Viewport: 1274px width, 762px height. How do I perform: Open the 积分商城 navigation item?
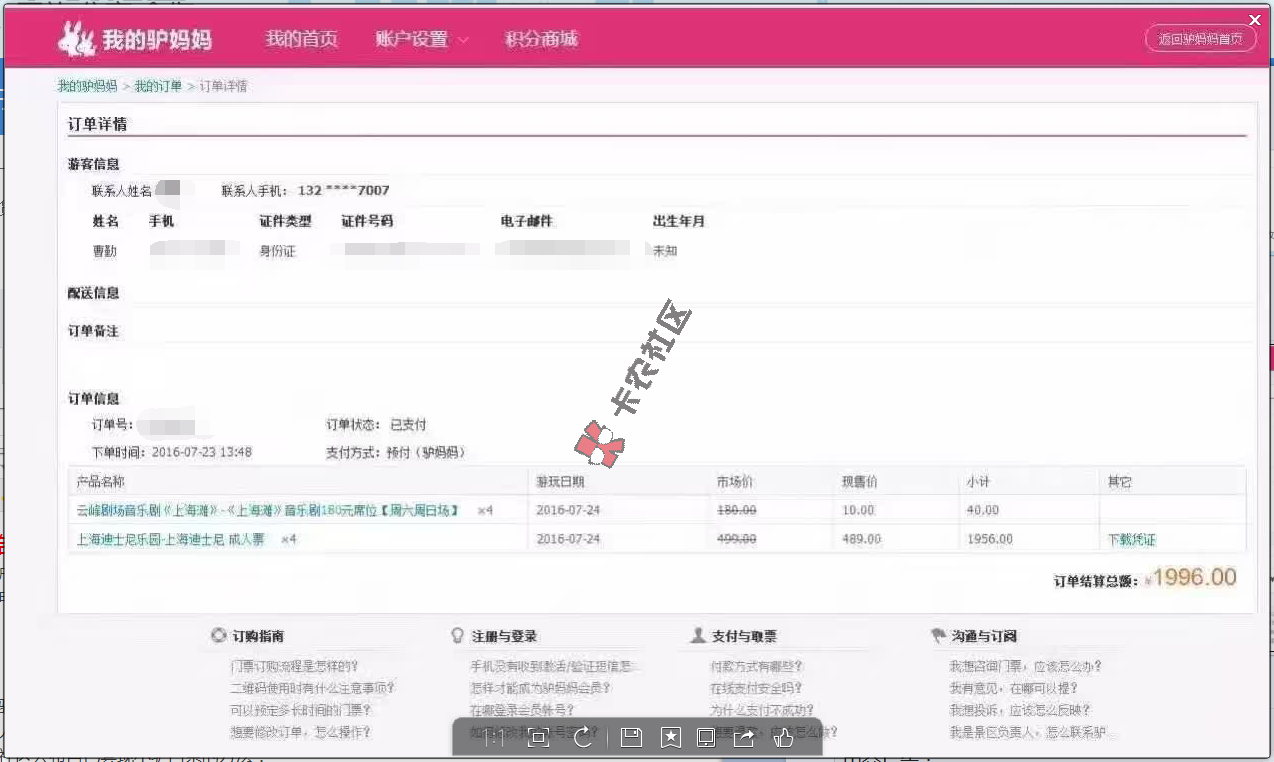pyautogui.click(x=542, y=39)
